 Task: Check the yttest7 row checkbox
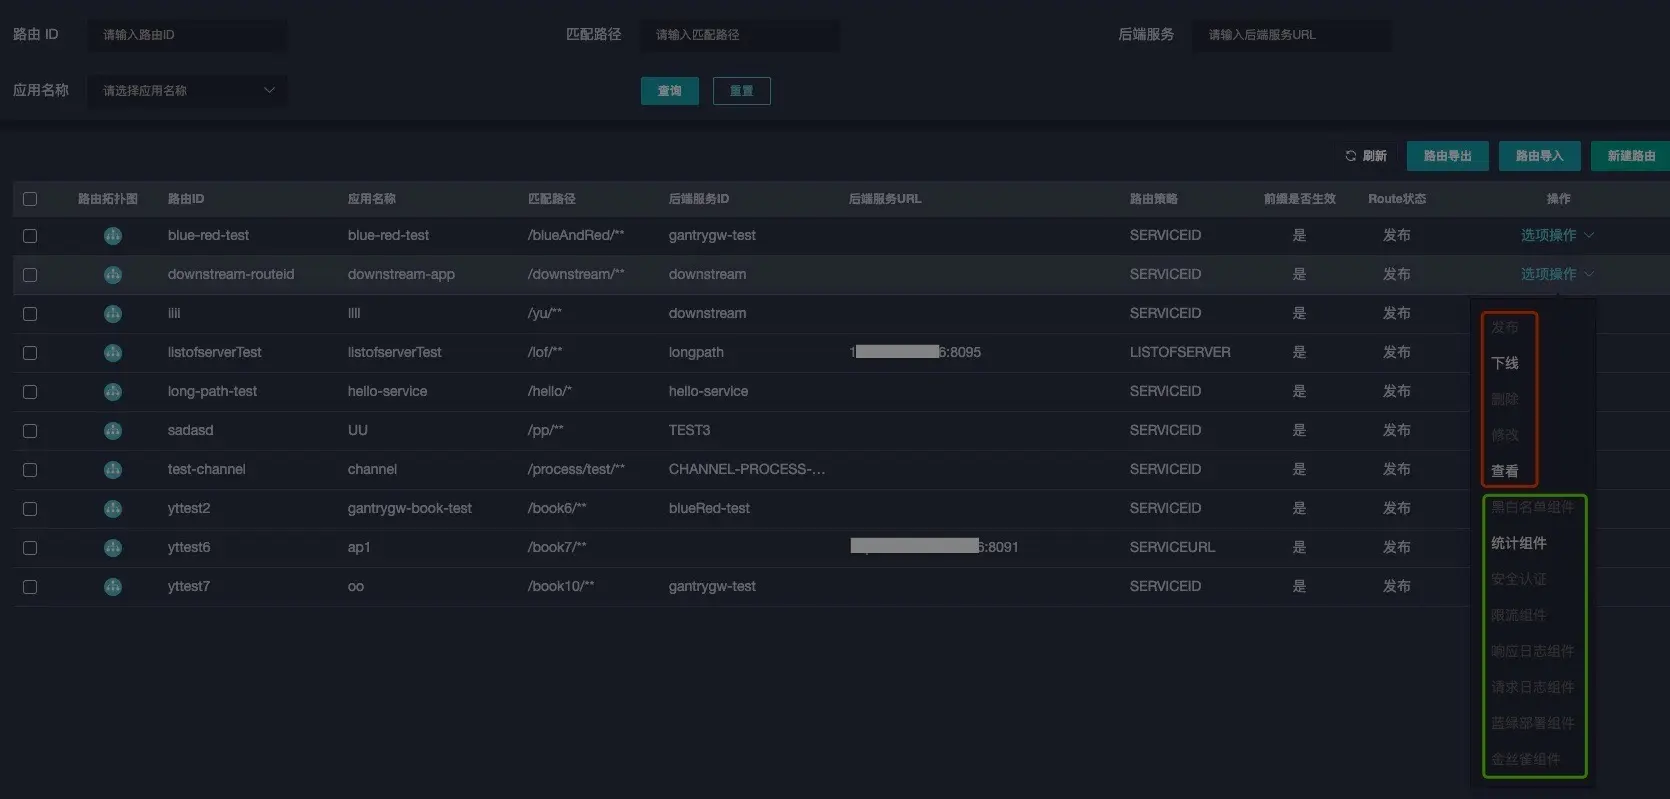[30, 587]
